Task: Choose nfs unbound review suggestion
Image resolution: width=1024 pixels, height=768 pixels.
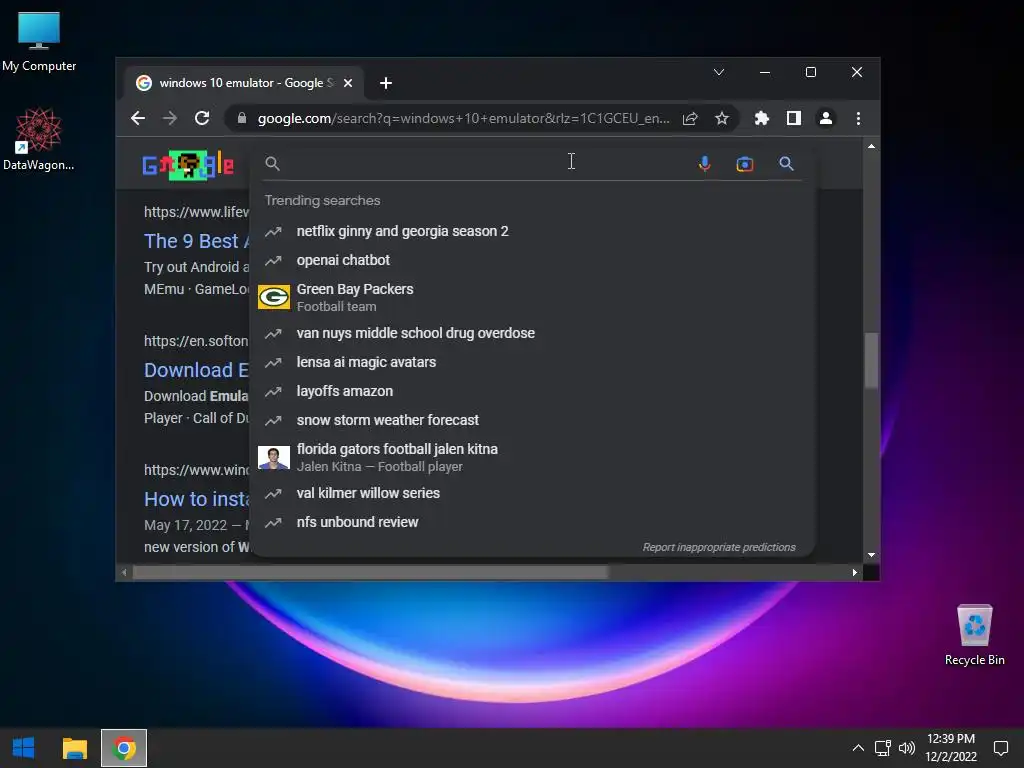Action: tap(532, 522)
